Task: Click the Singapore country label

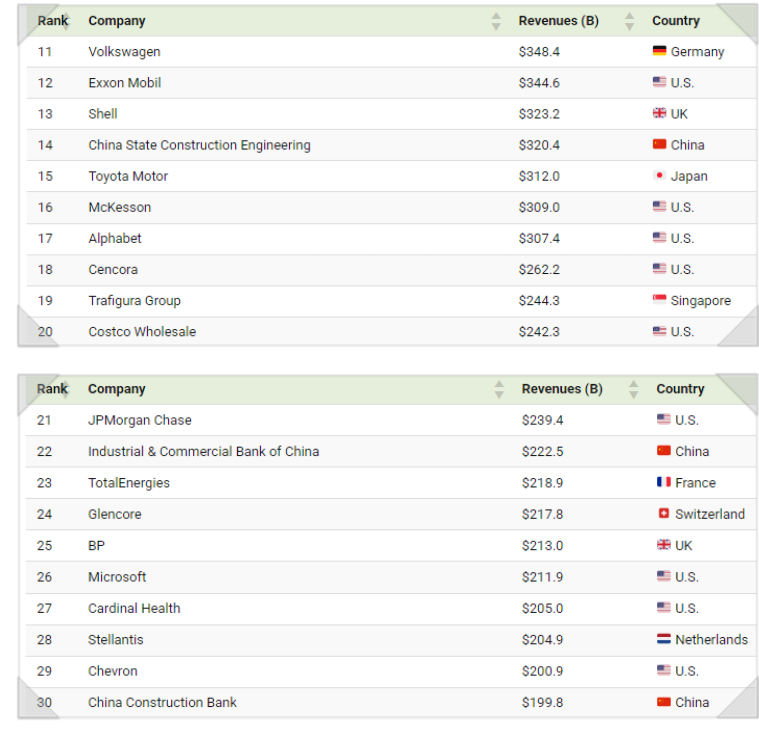Action: (x=700, y=301)
